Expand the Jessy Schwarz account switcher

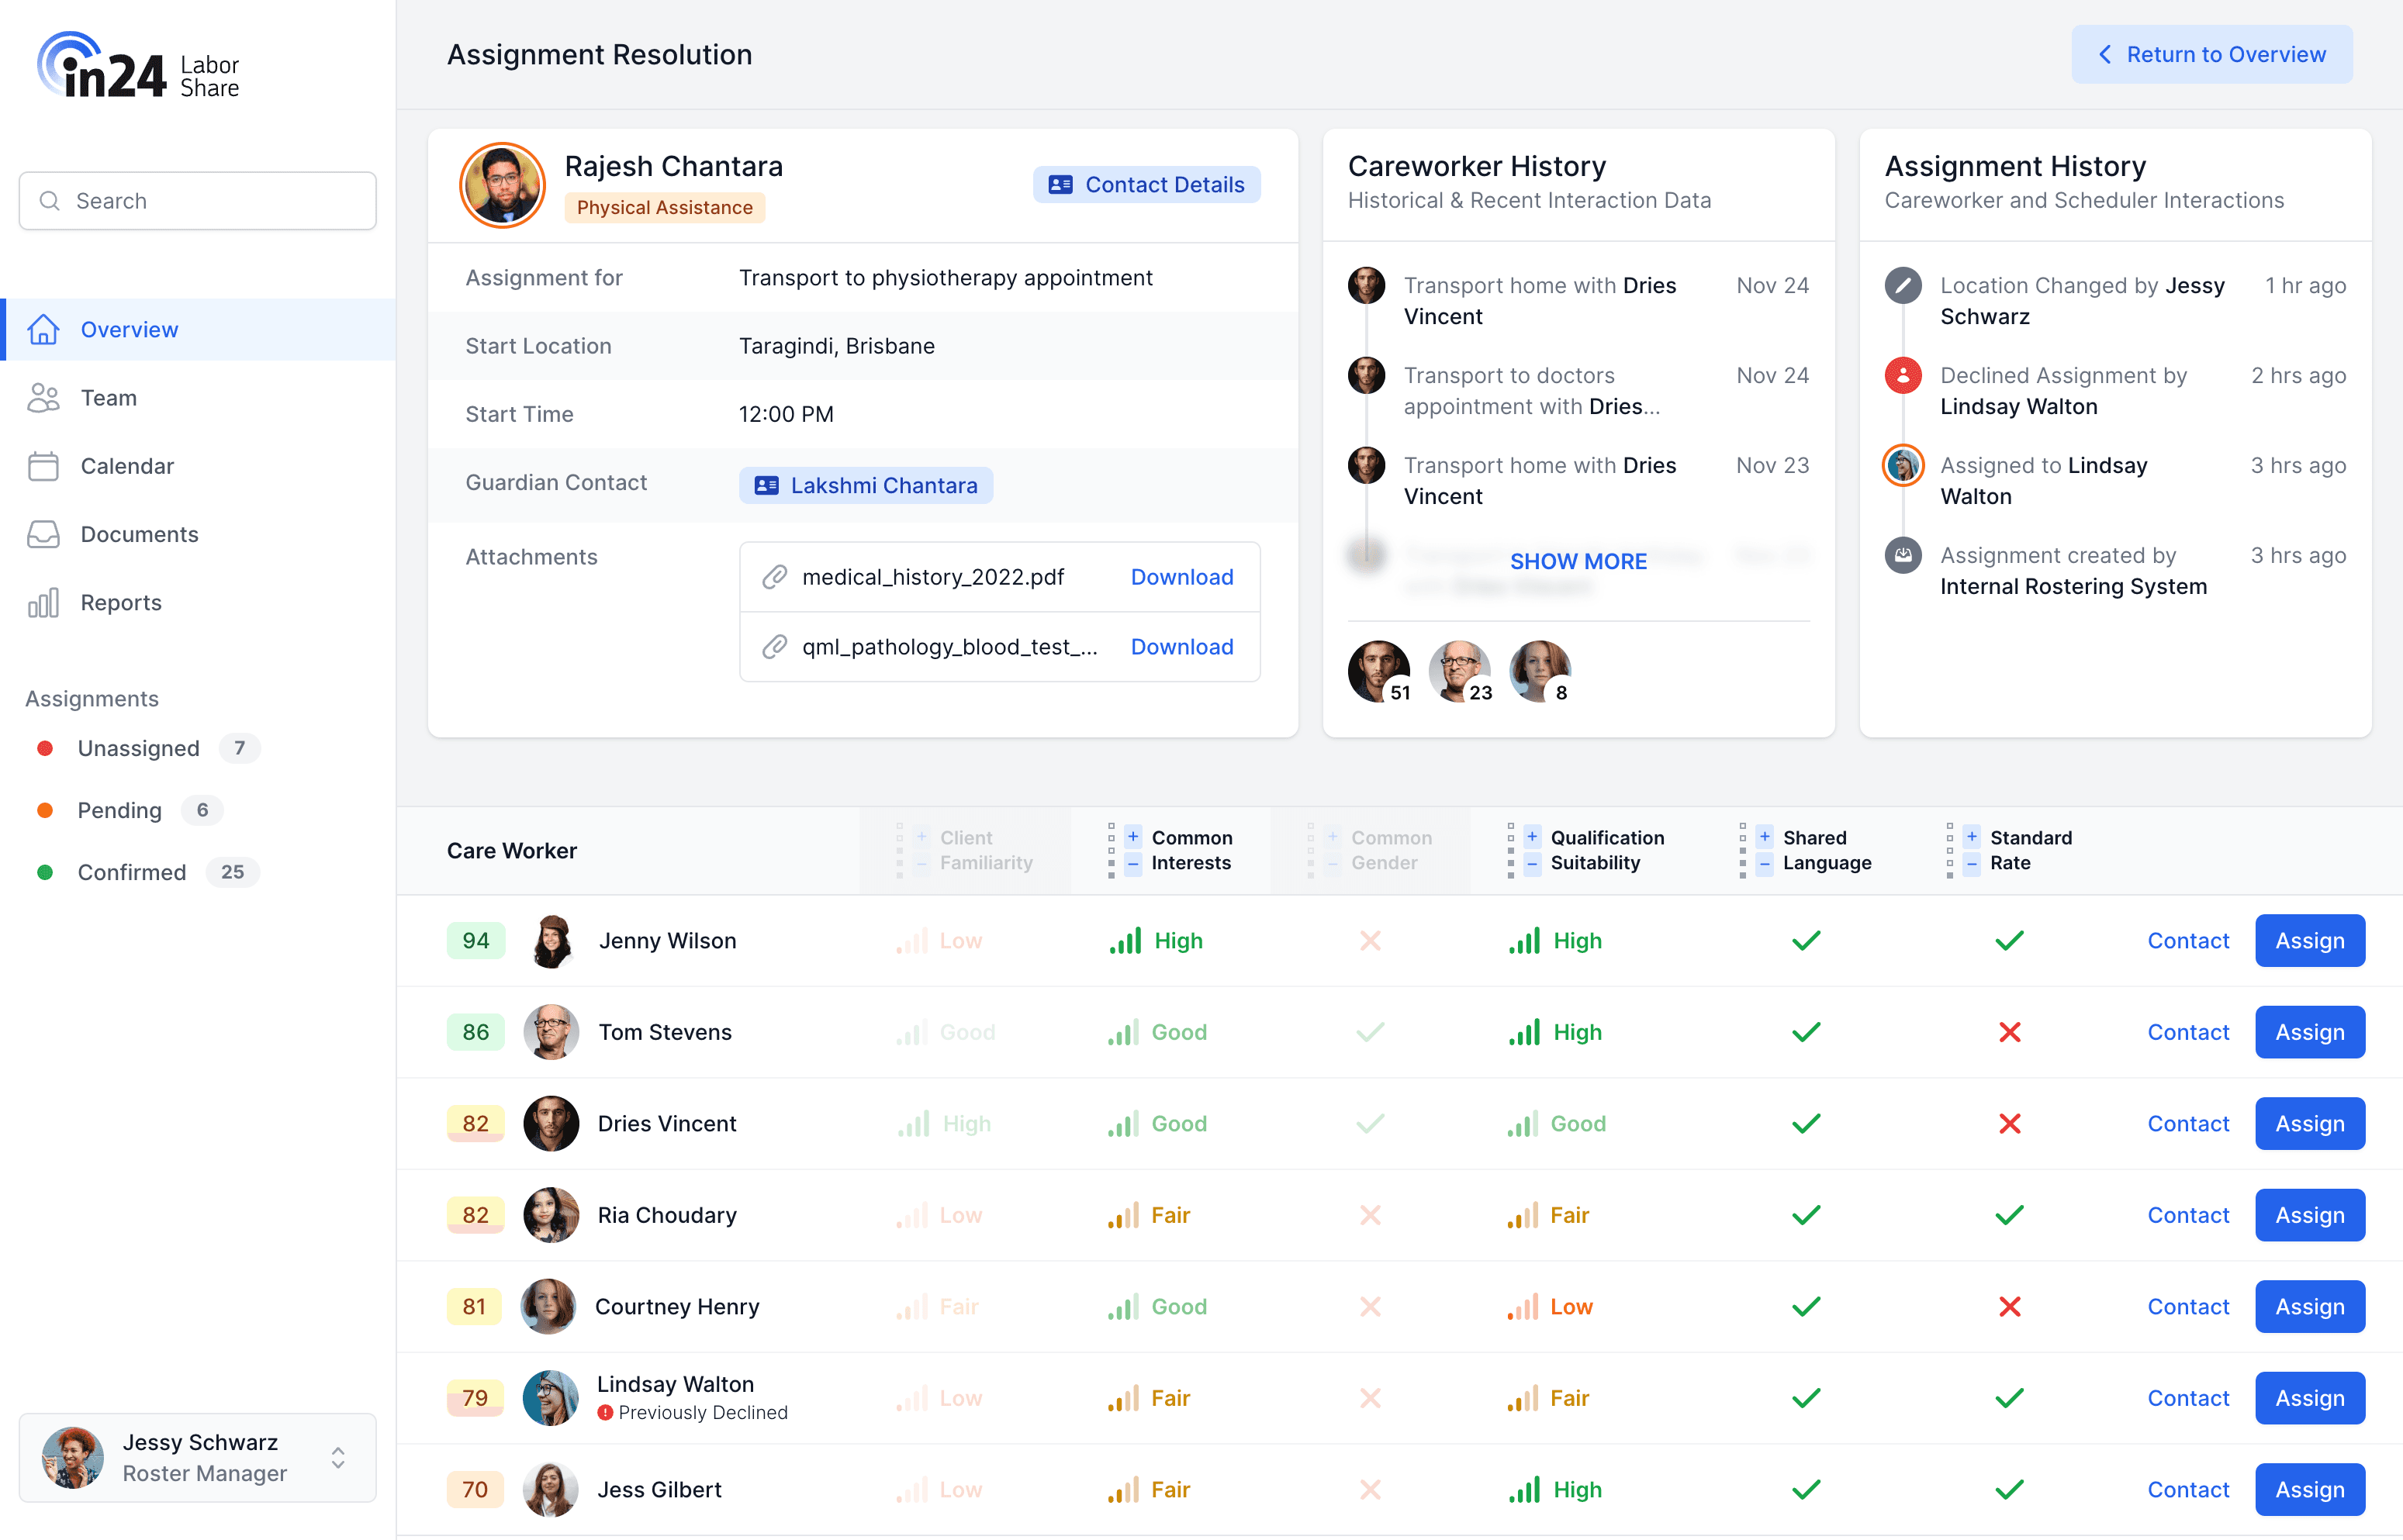point(338,1457)
